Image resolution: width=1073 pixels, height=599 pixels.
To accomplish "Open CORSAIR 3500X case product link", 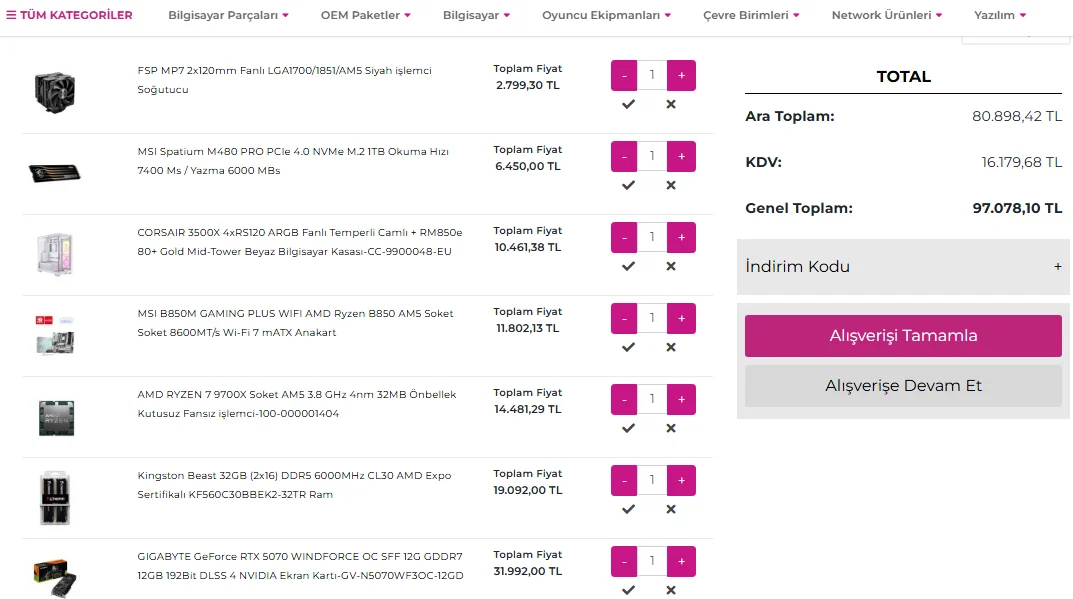I will click(300, 242).
